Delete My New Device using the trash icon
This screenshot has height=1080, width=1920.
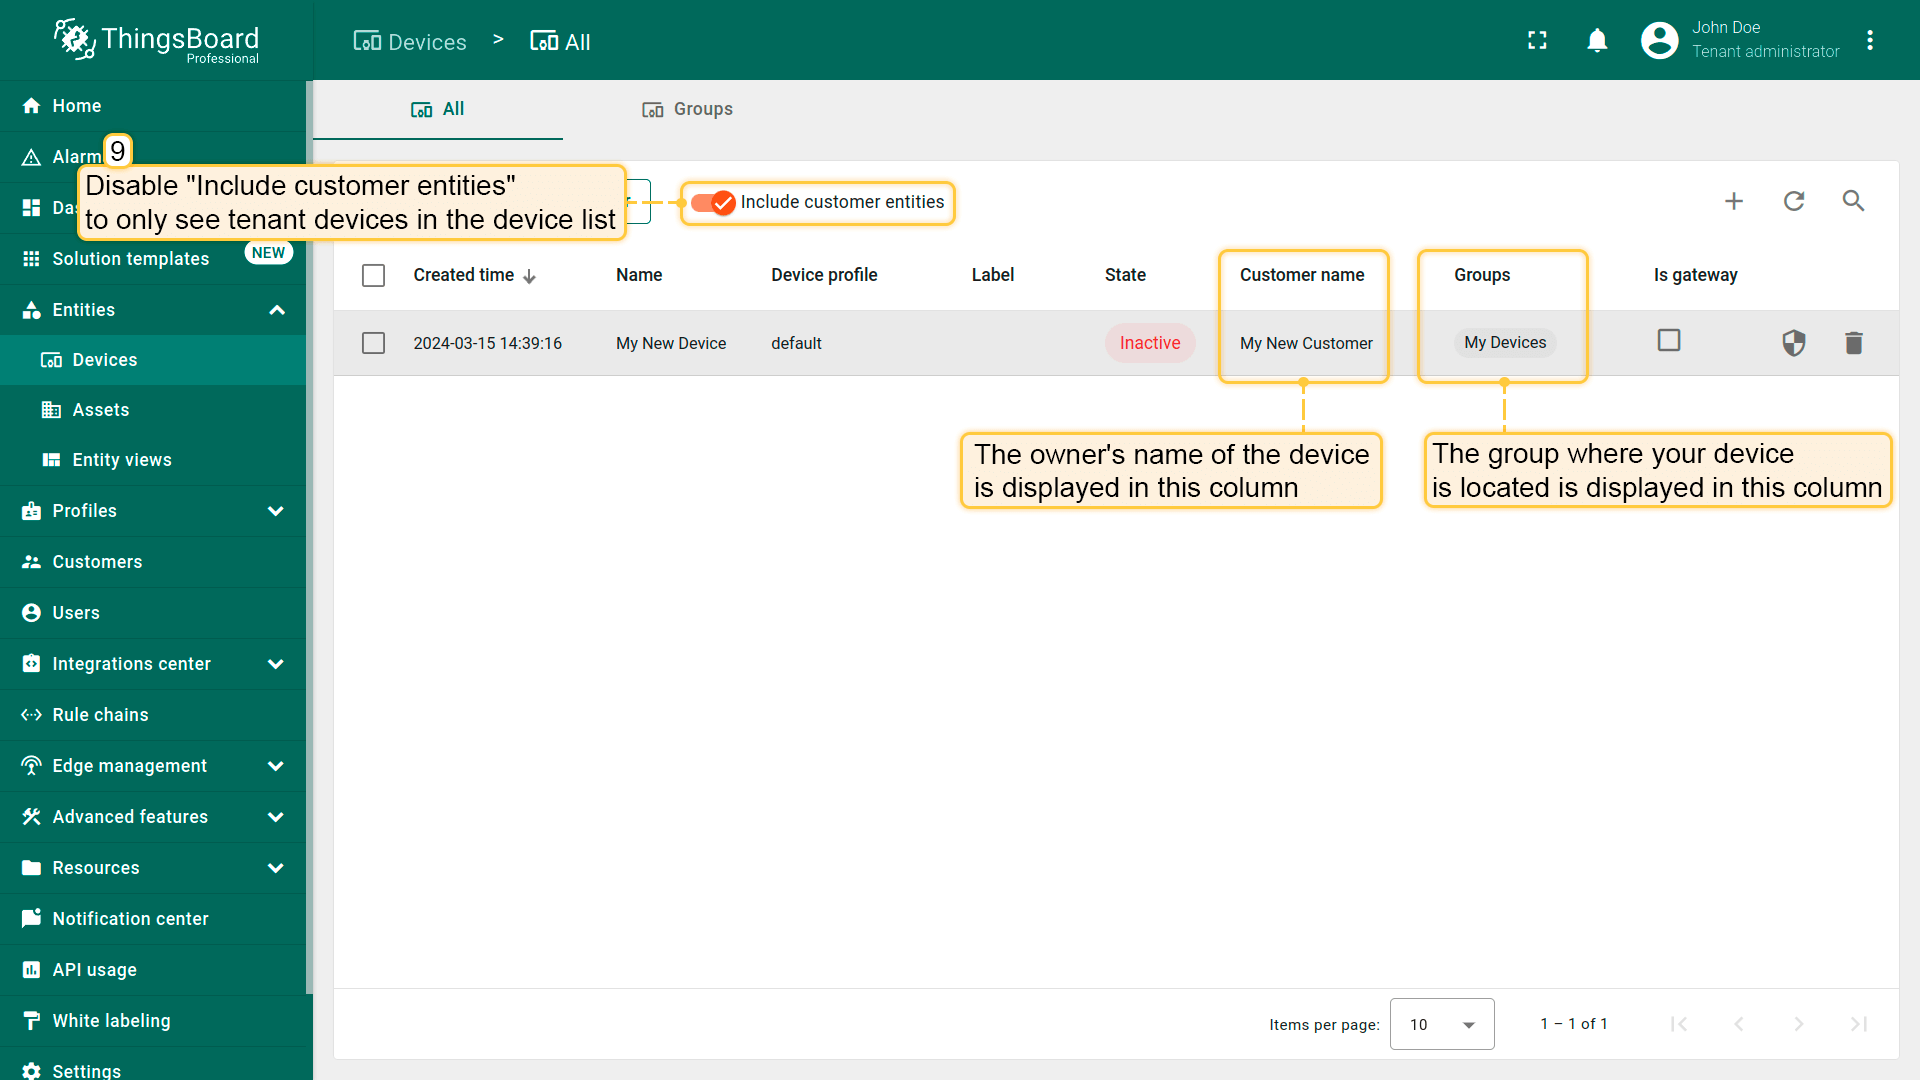(x=1854, y=343)
